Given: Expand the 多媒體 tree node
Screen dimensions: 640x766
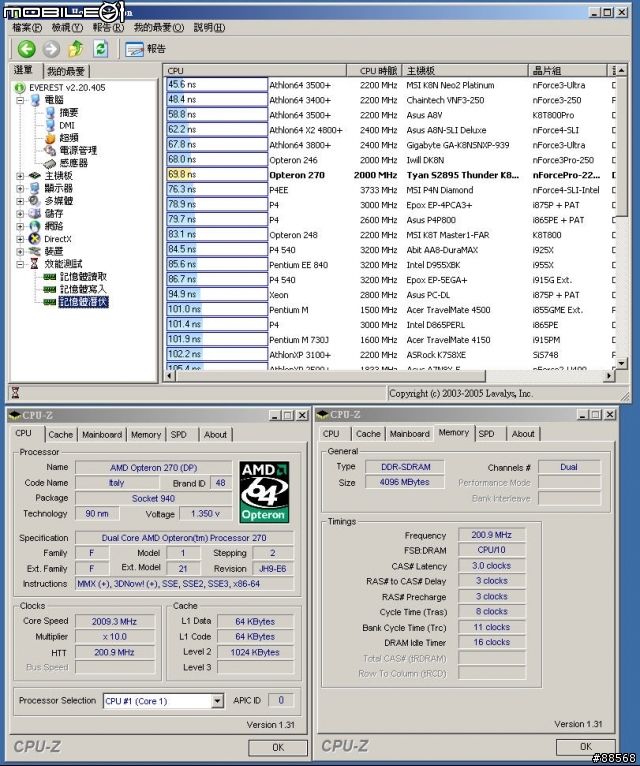Looking at the screenshot, I should pos(20,201).
